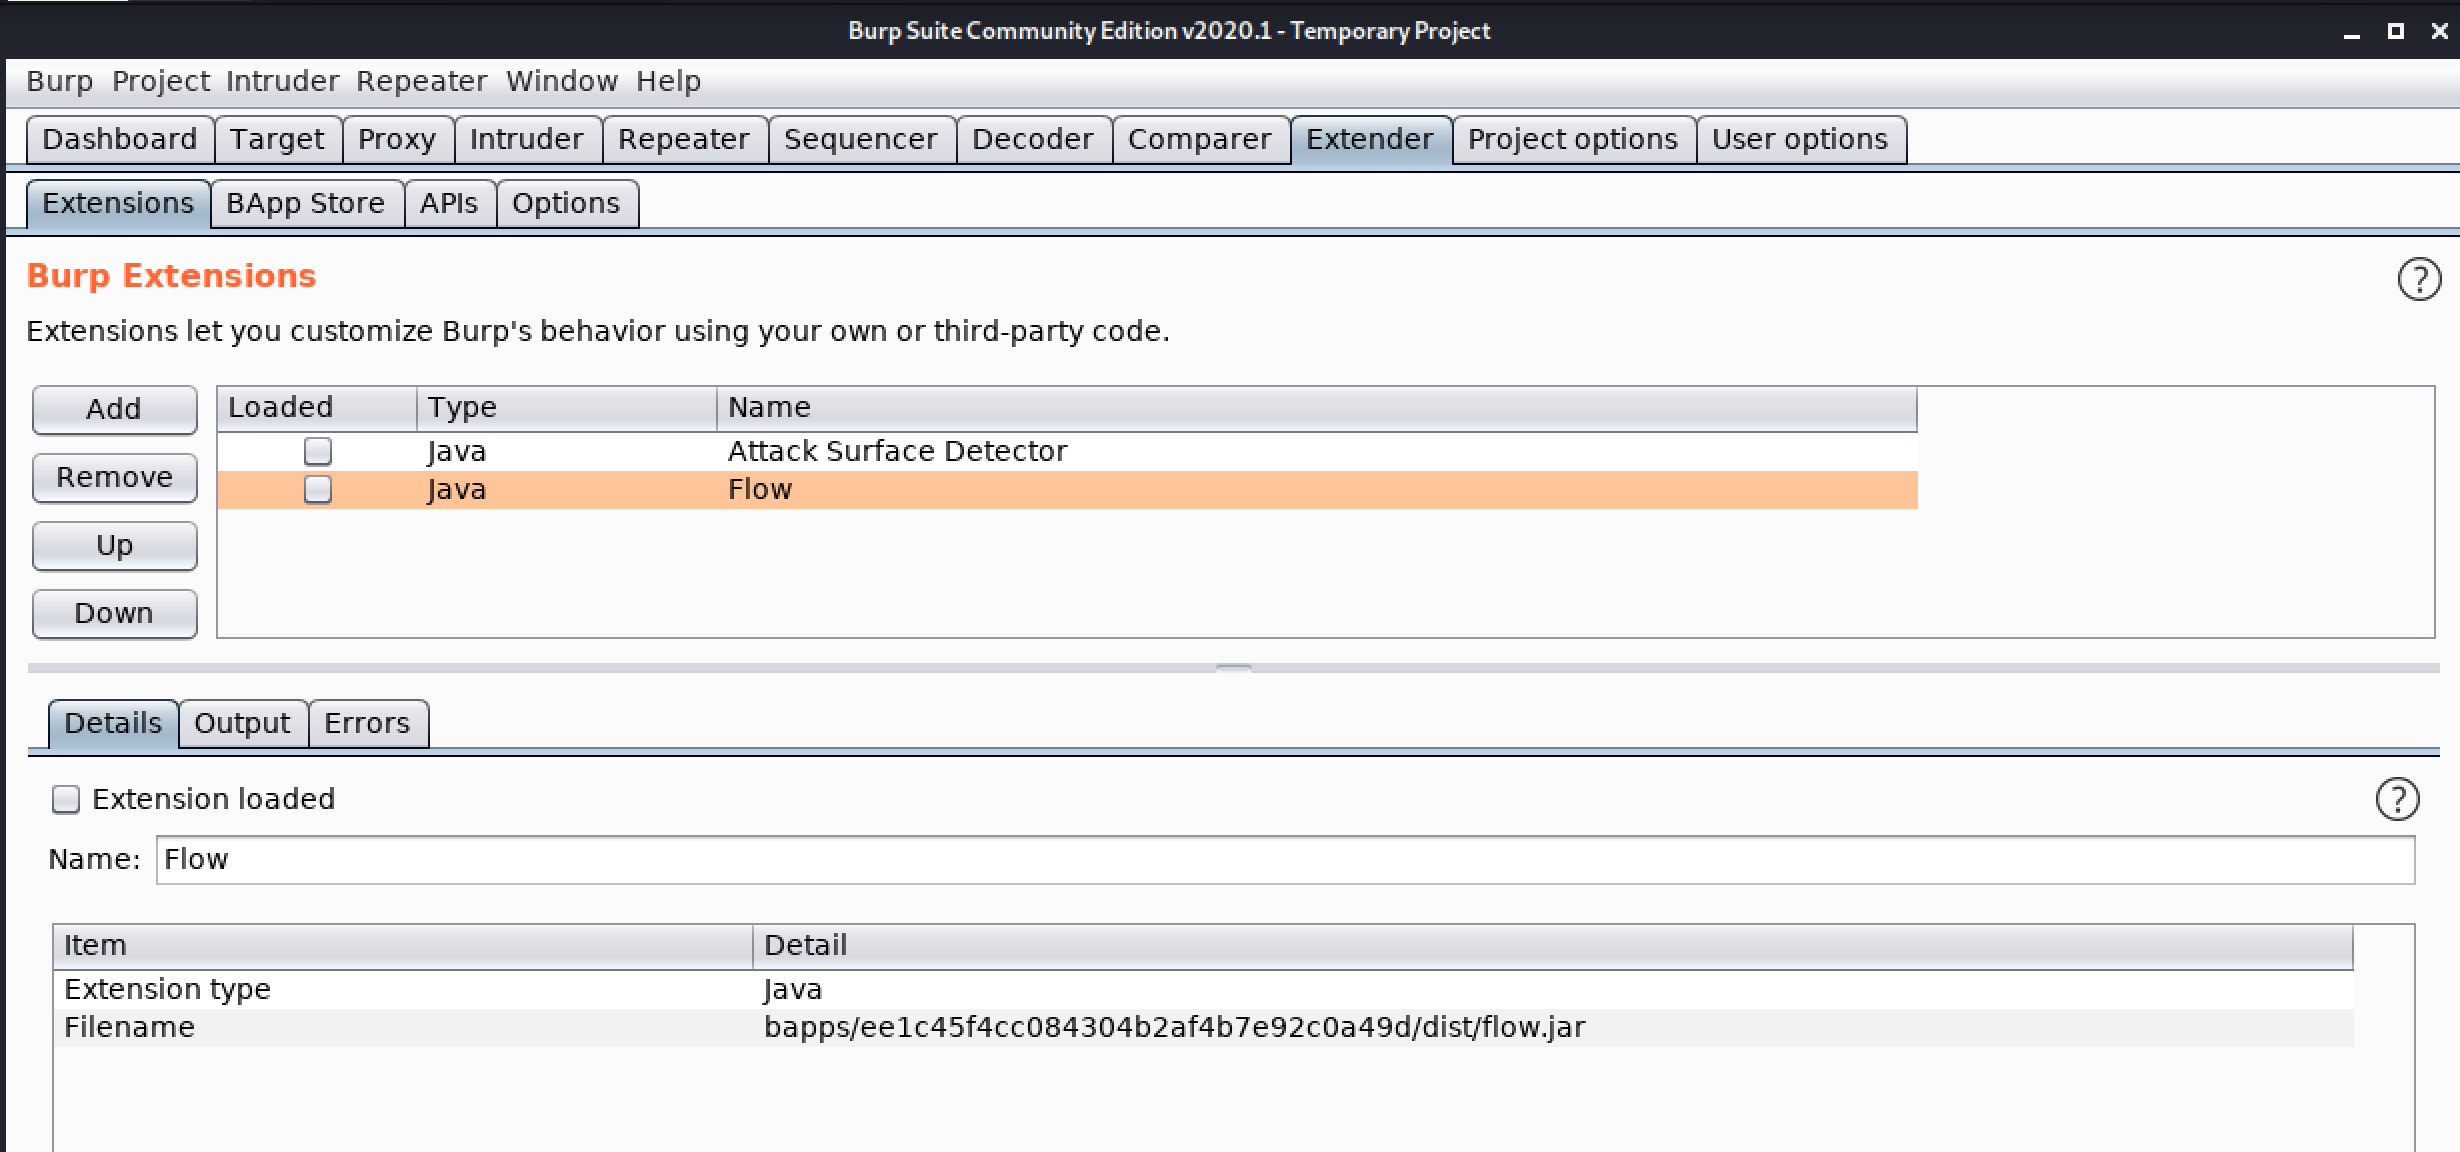Switch to the Repeater tool tab
The width and height of the screenshot is (2460, 1152).
click(685, 139)
